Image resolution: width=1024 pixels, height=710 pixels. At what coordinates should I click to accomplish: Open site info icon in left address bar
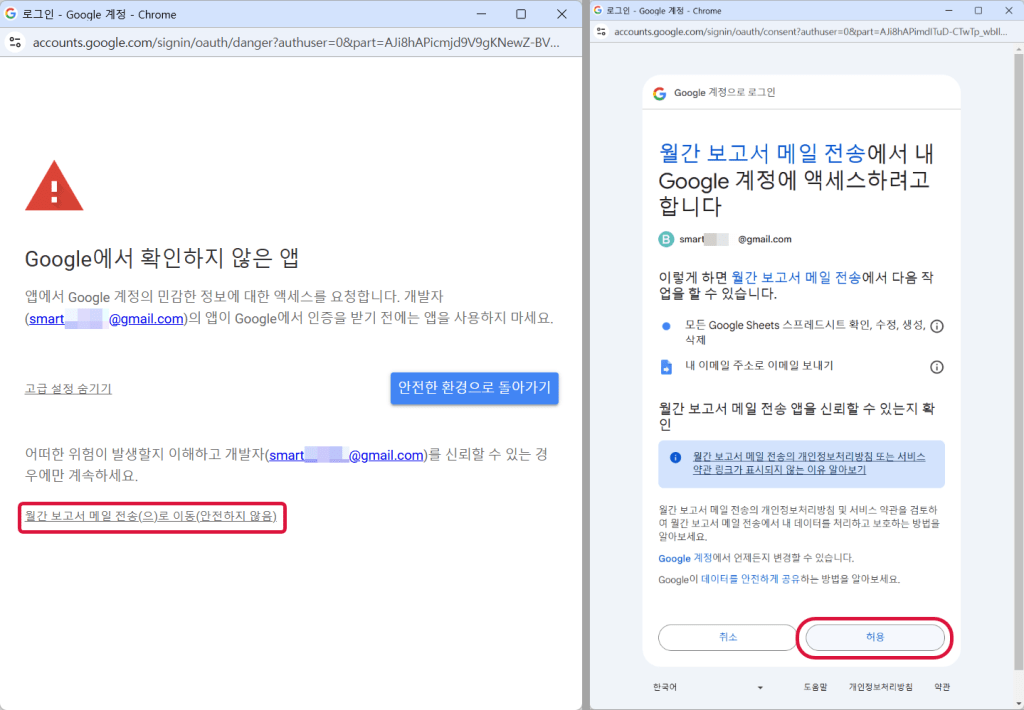click(15, 43)
